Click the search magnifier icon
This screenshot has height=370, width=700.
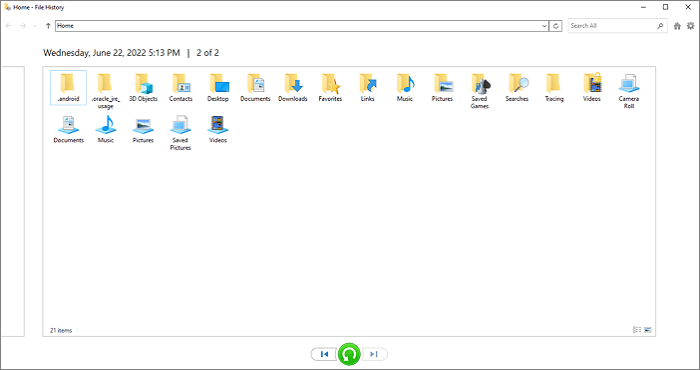(660, 26)
